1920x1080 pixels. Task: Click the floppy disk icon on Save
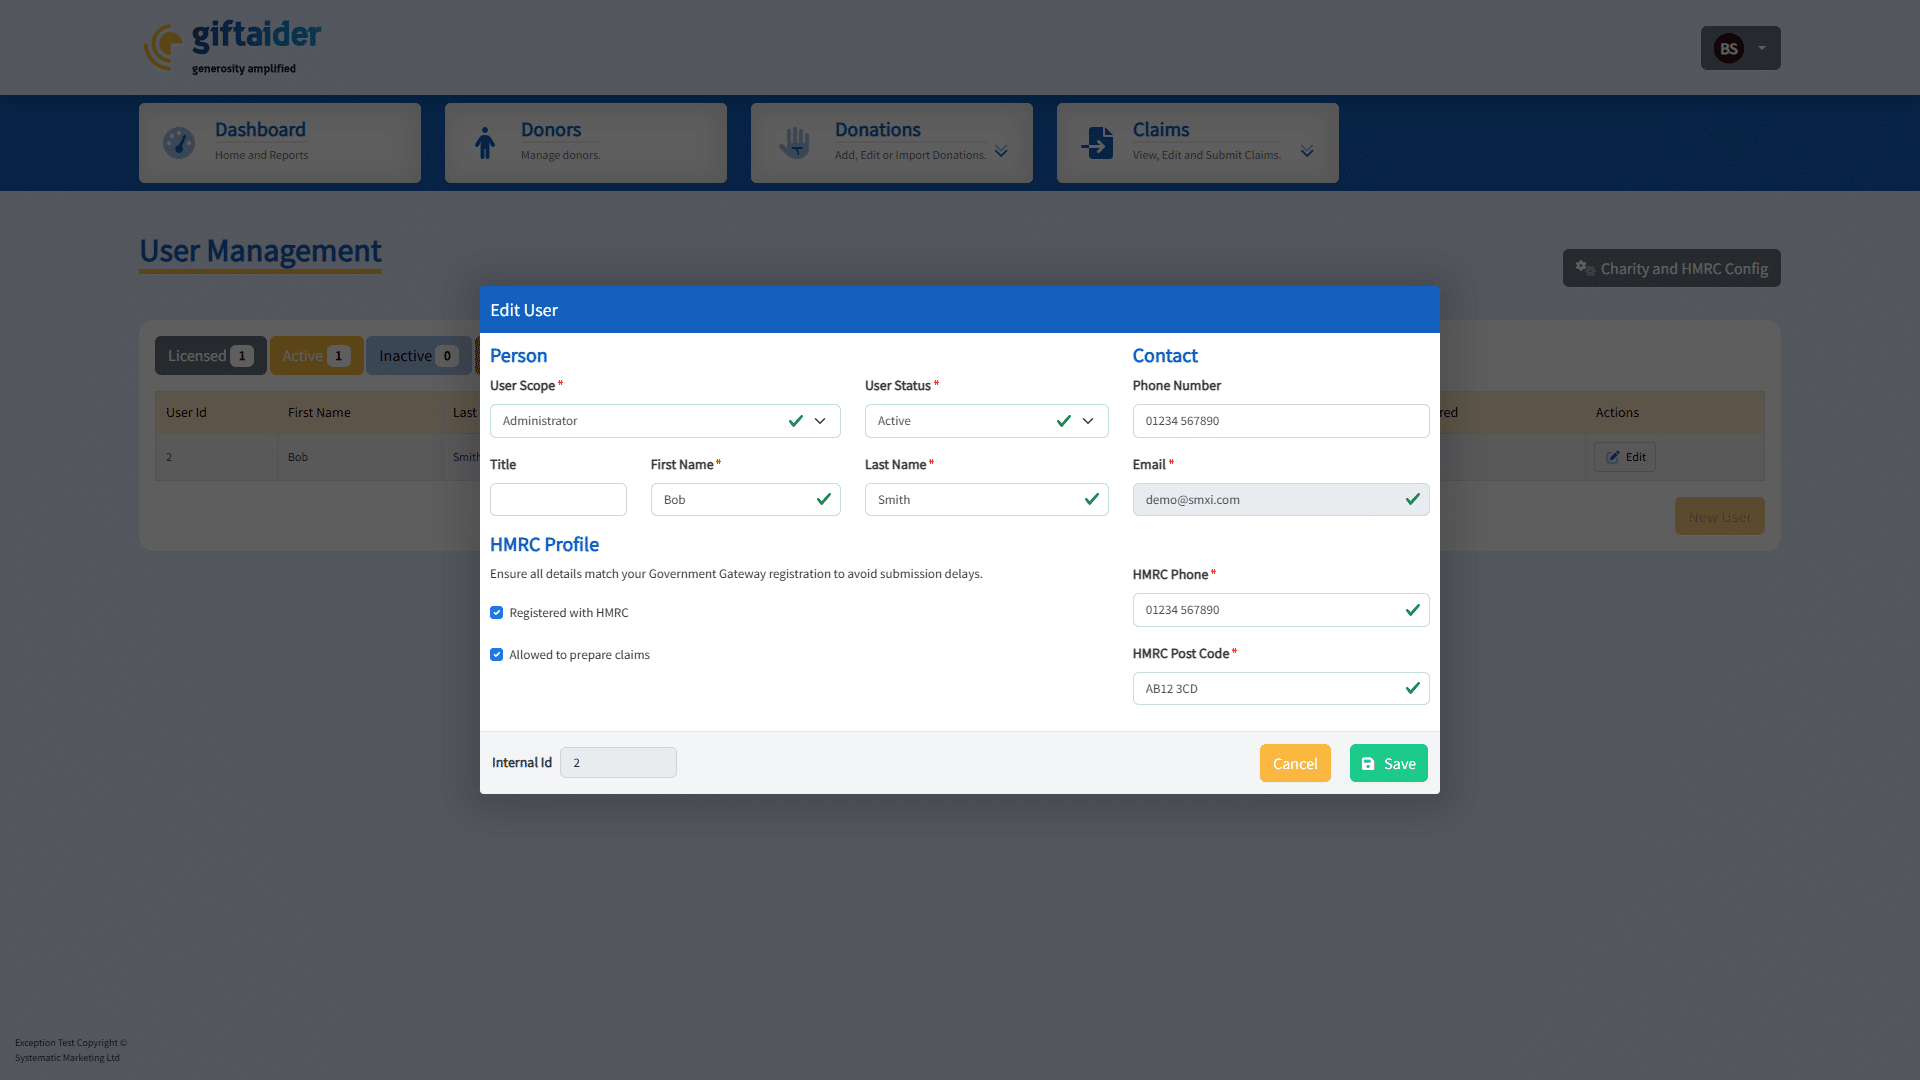(x=1368, y=764)
